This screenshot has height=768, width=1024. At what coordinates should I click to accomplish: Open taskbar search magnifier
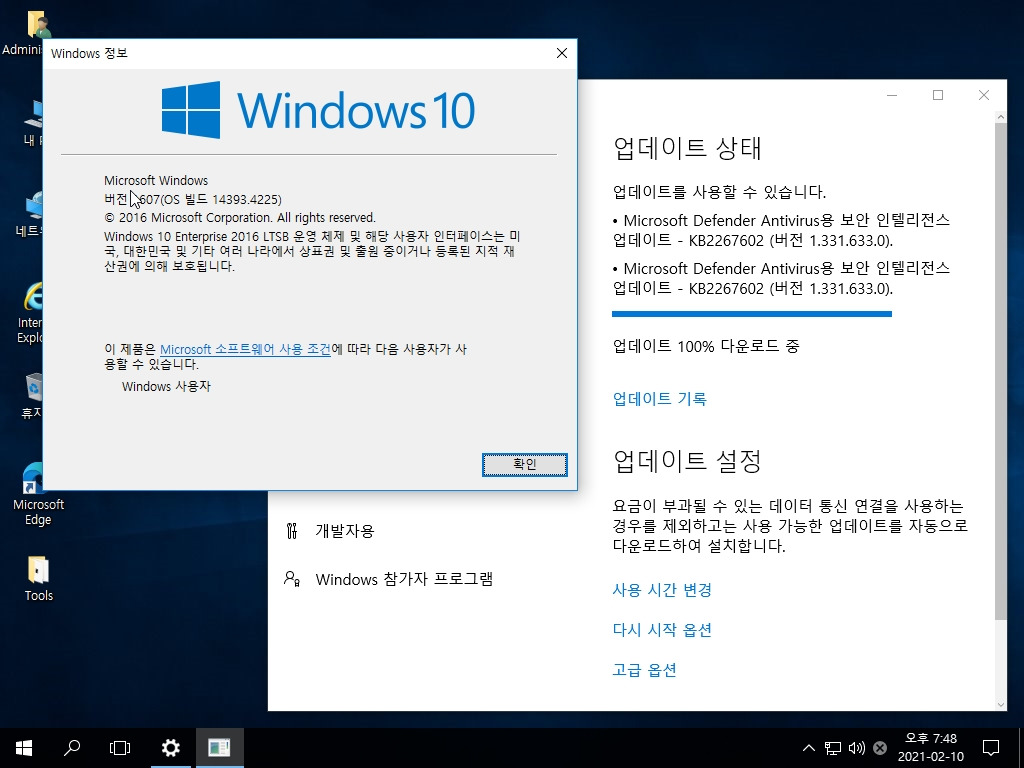point(72,748)
